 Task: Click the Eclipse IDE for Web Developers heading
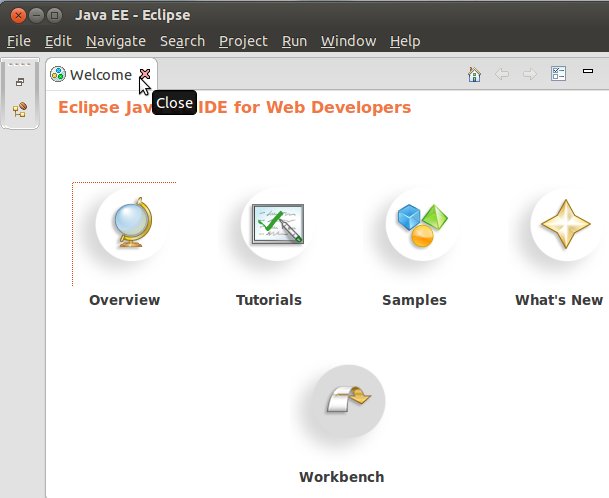click(x=234, y=107)
